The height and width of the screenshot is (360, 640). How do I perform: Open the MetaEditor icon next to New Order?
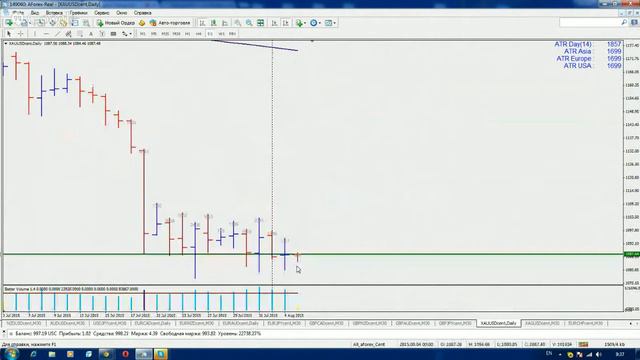142,23
